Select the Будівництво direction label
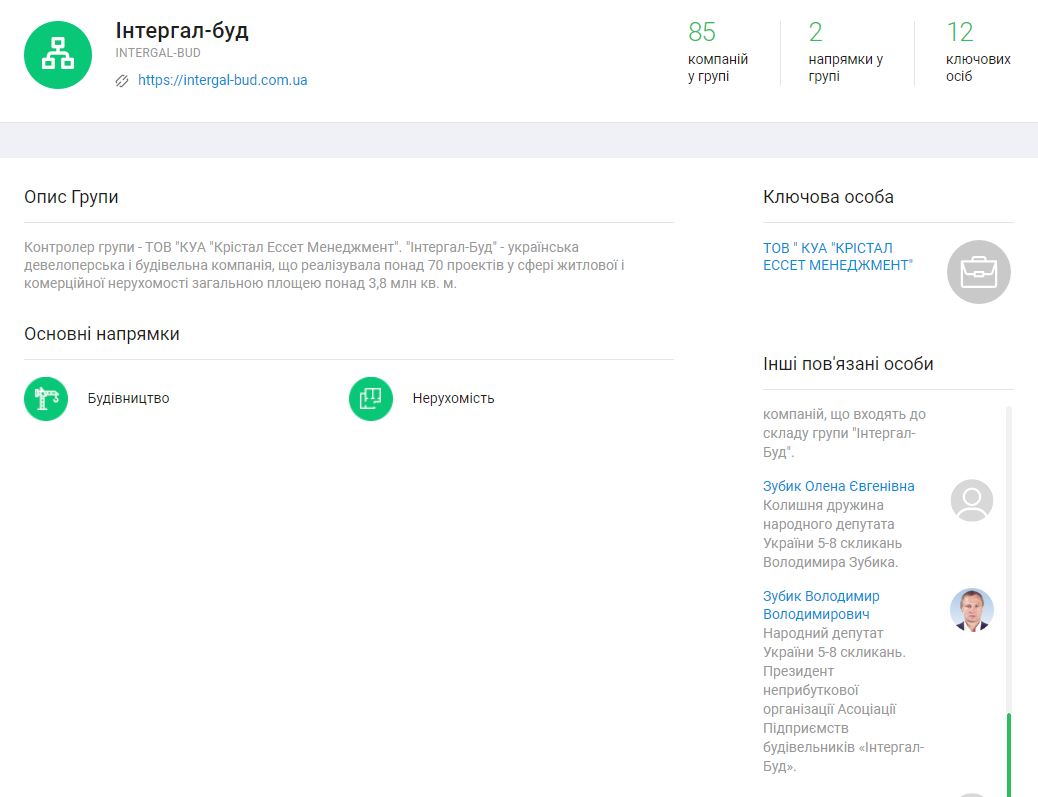Screen dimensions: 1038x797 click(x=128, y=398)
